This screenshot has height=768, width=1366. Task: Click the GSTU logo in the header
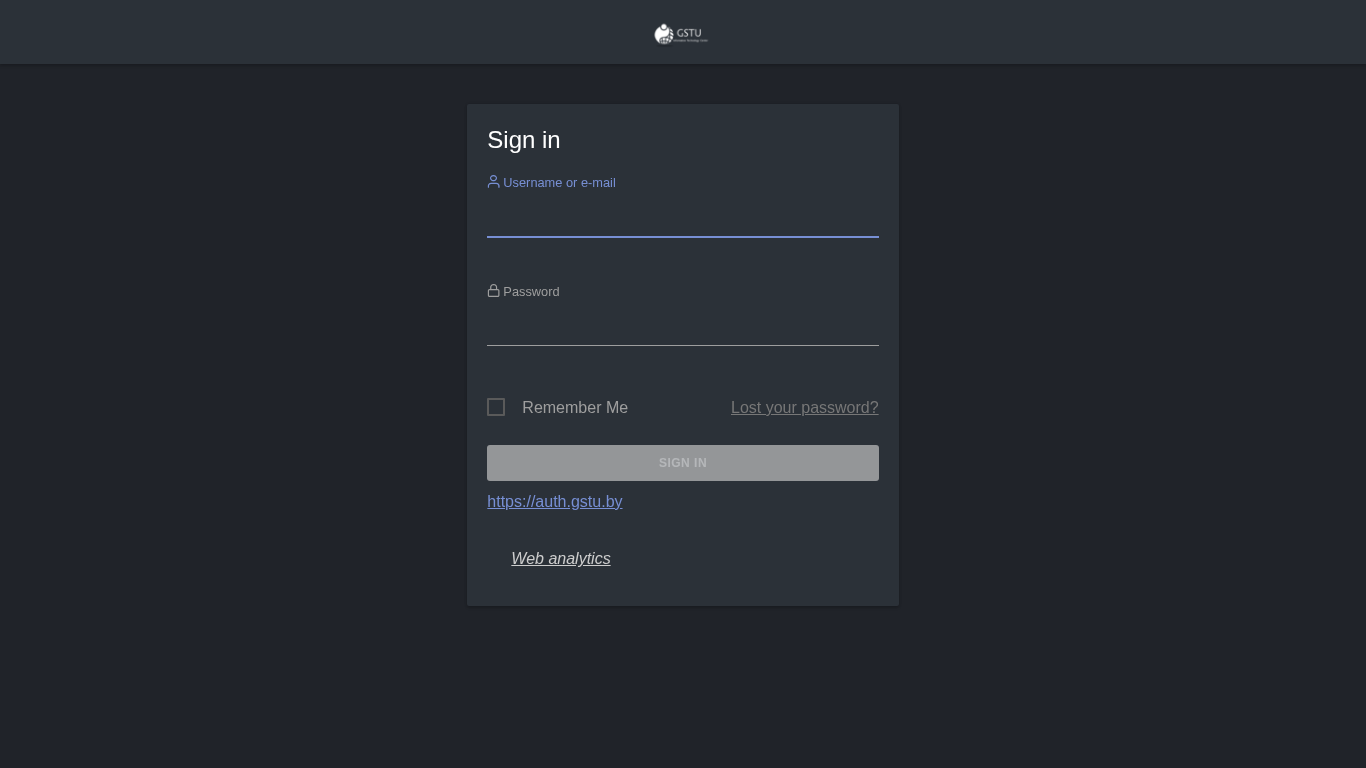pos(681,34)
